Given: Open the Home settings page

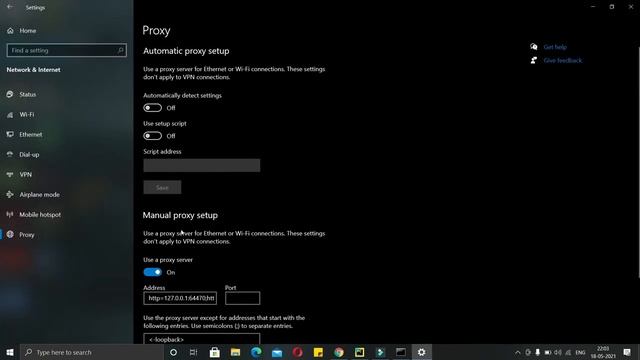Looking at the screenshot, I should point(27,31).
